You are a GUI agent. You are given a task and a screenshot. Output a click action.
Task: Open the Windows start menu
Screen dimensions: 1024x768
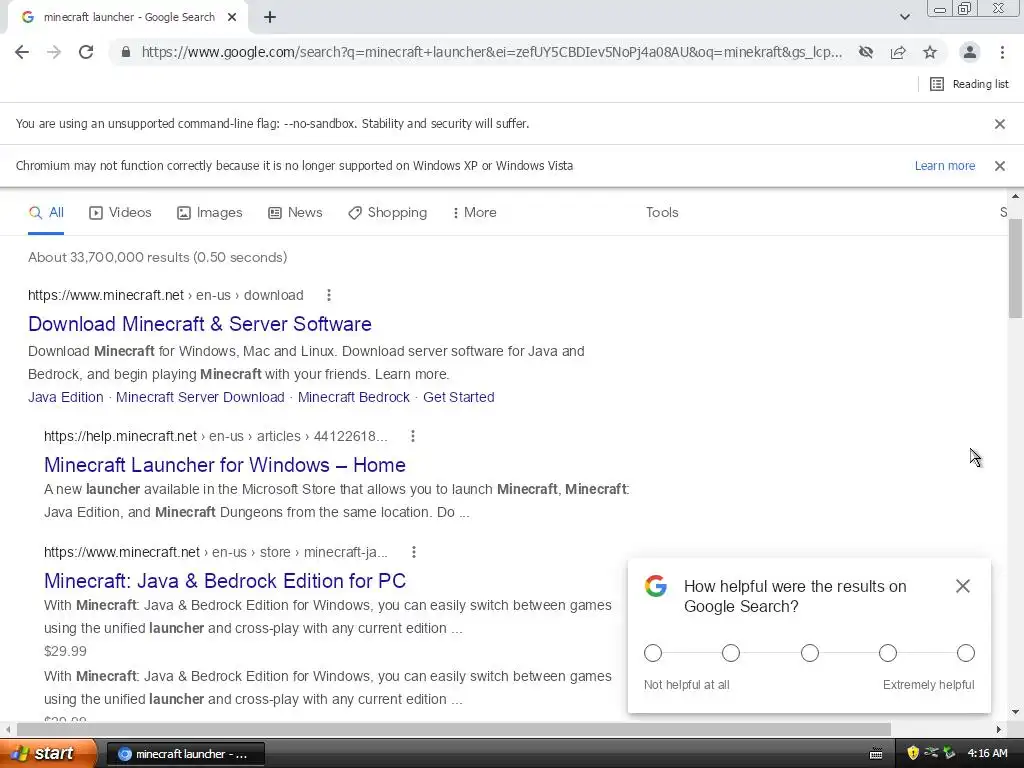pos(47,754)
